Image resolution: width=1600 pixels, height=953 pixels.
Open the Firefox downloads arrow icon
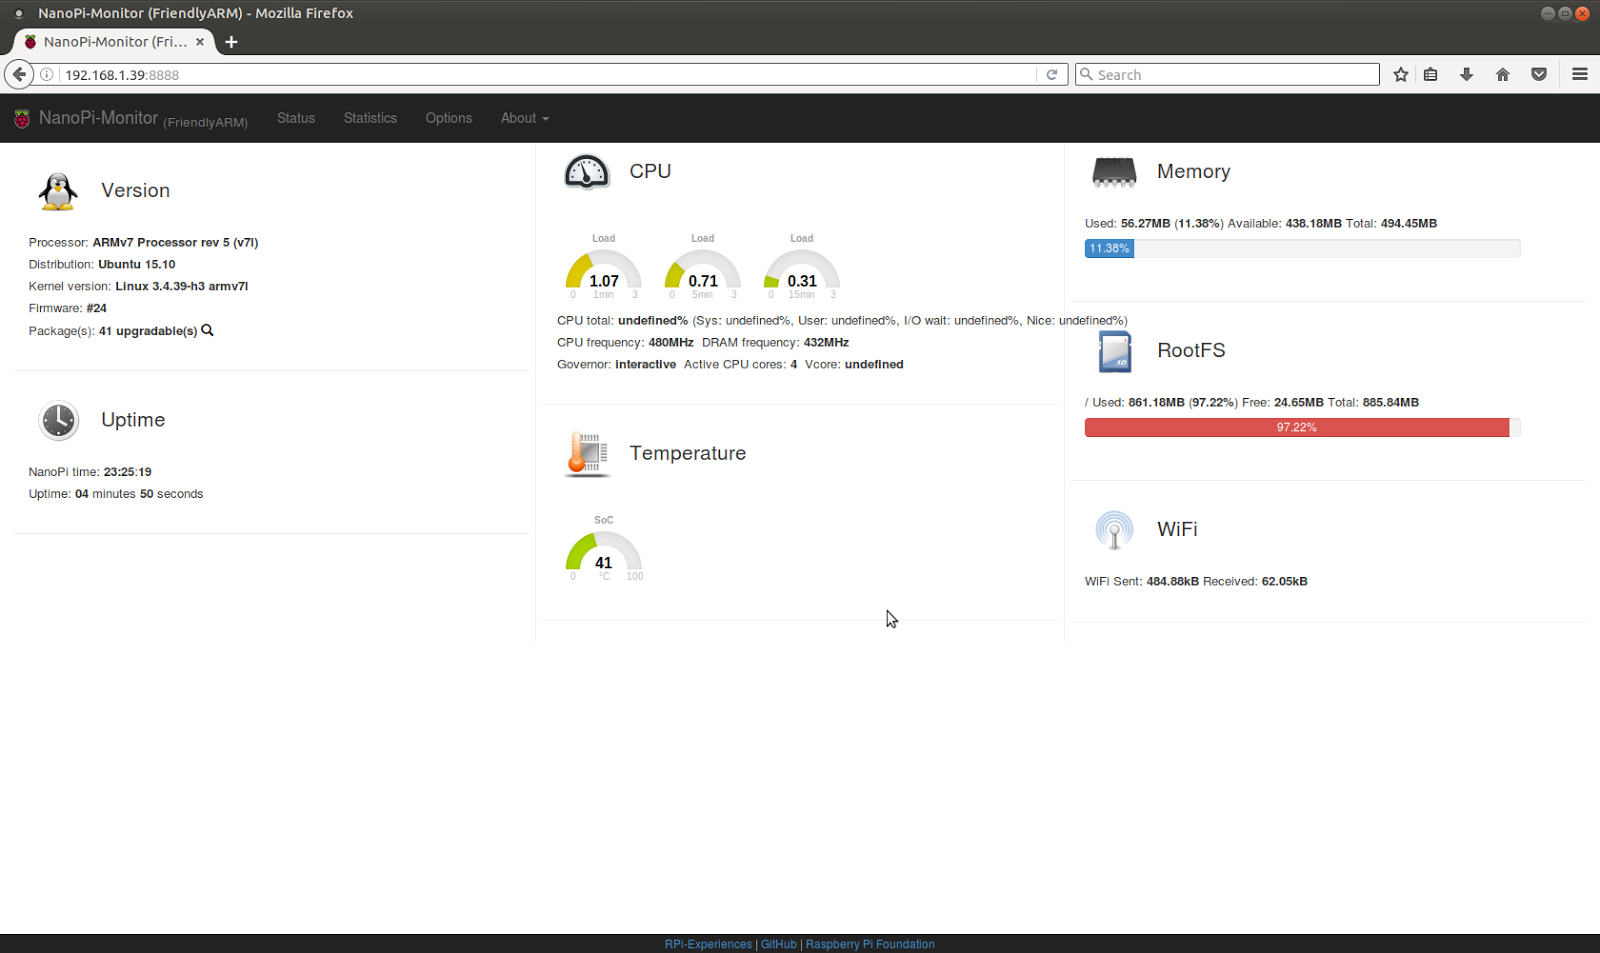click(1467, 75)
